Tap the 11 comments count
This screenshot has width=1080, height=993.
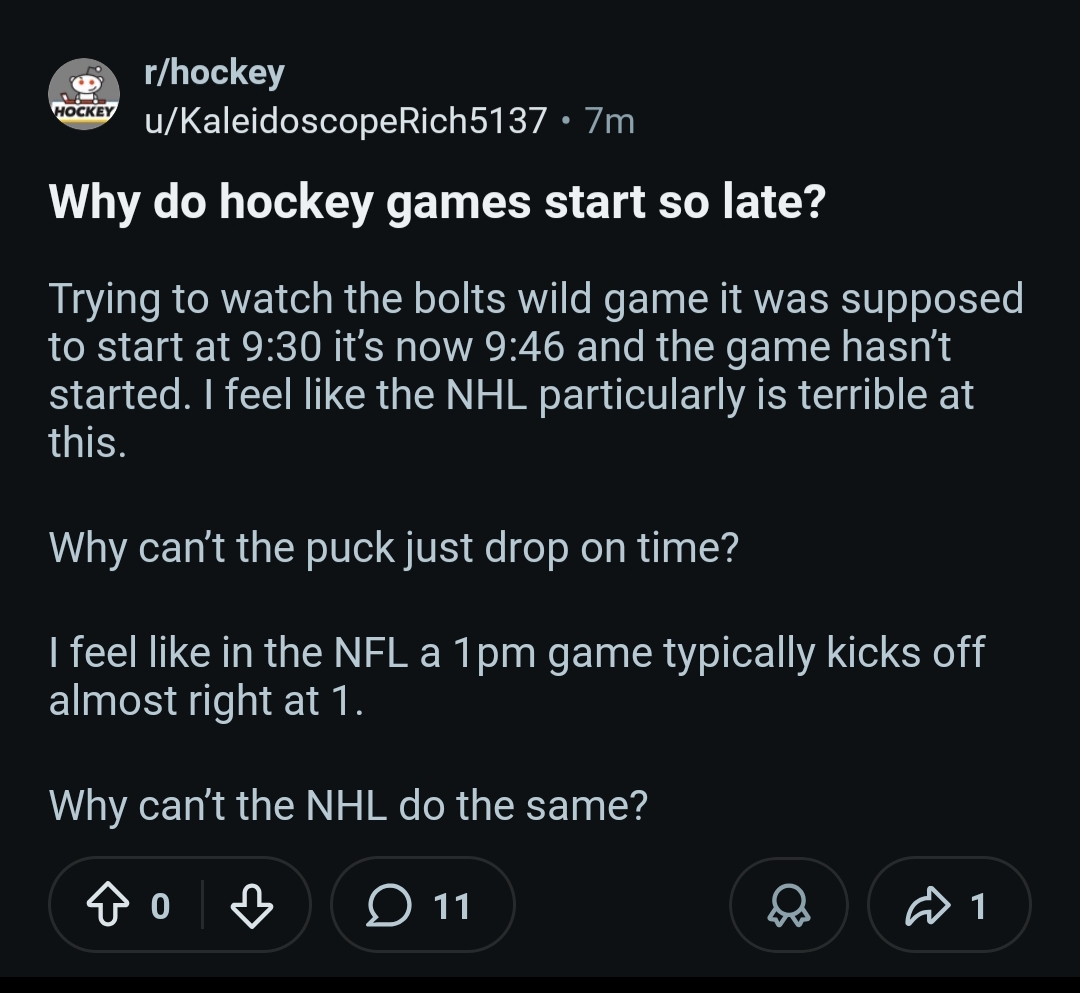click(x=452, y=906)
